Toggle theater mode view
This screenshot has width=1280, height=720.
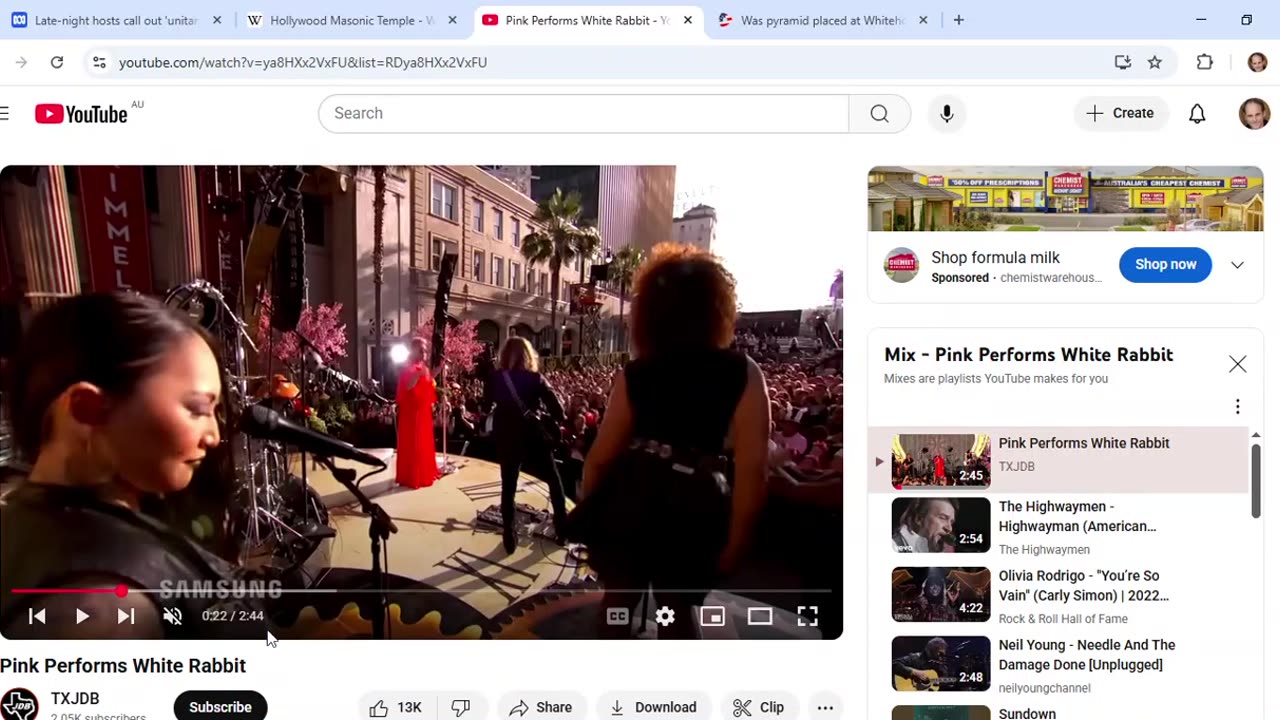[760, 616]
